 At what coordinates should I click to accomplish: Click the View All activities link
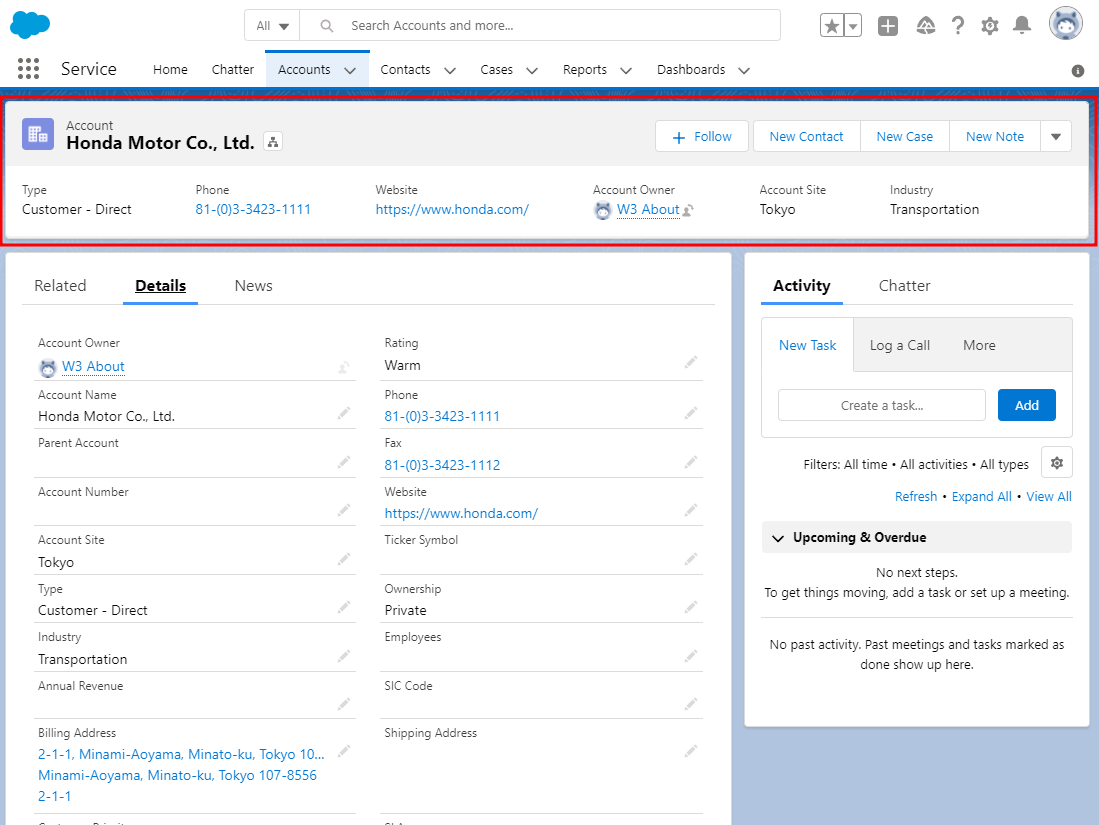pyautogui.click(x=1049, y=496)
